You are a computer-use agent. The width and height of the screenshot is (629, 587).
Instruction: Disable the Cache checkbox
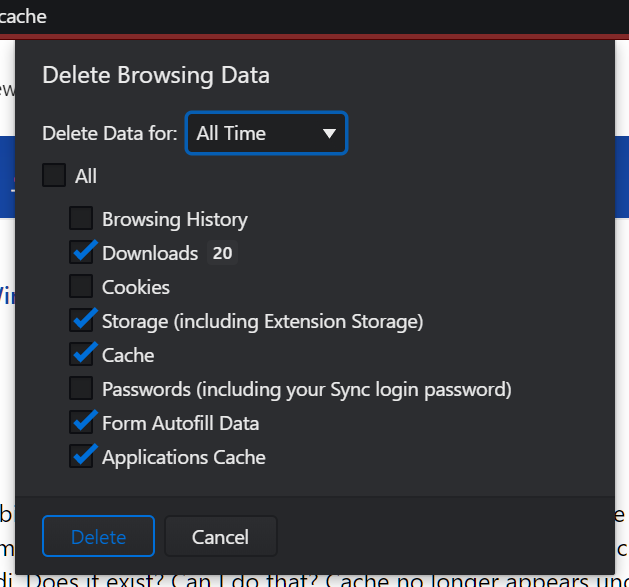(x=81, y=354)
